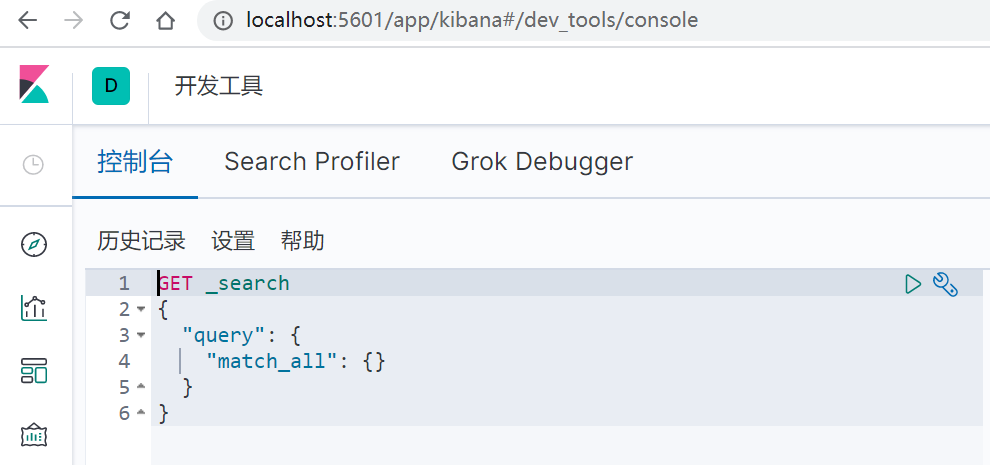Run the request with green play icon
Image resolution: width=990 pixels, height=465 pixels.
tap(913, 284)
